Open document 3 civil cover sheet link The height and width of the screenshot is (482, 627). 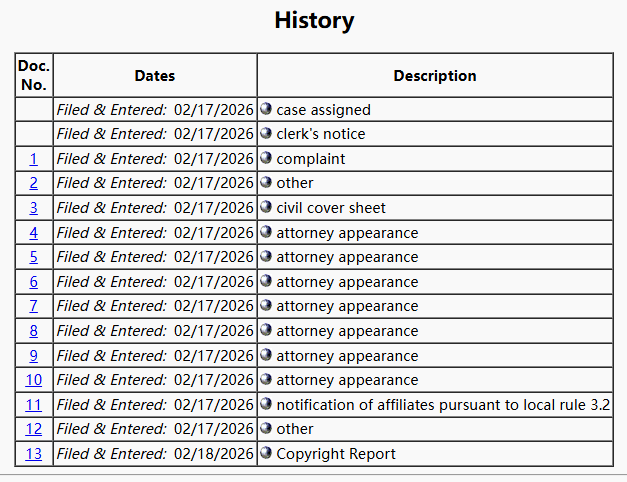click(34, 208)
